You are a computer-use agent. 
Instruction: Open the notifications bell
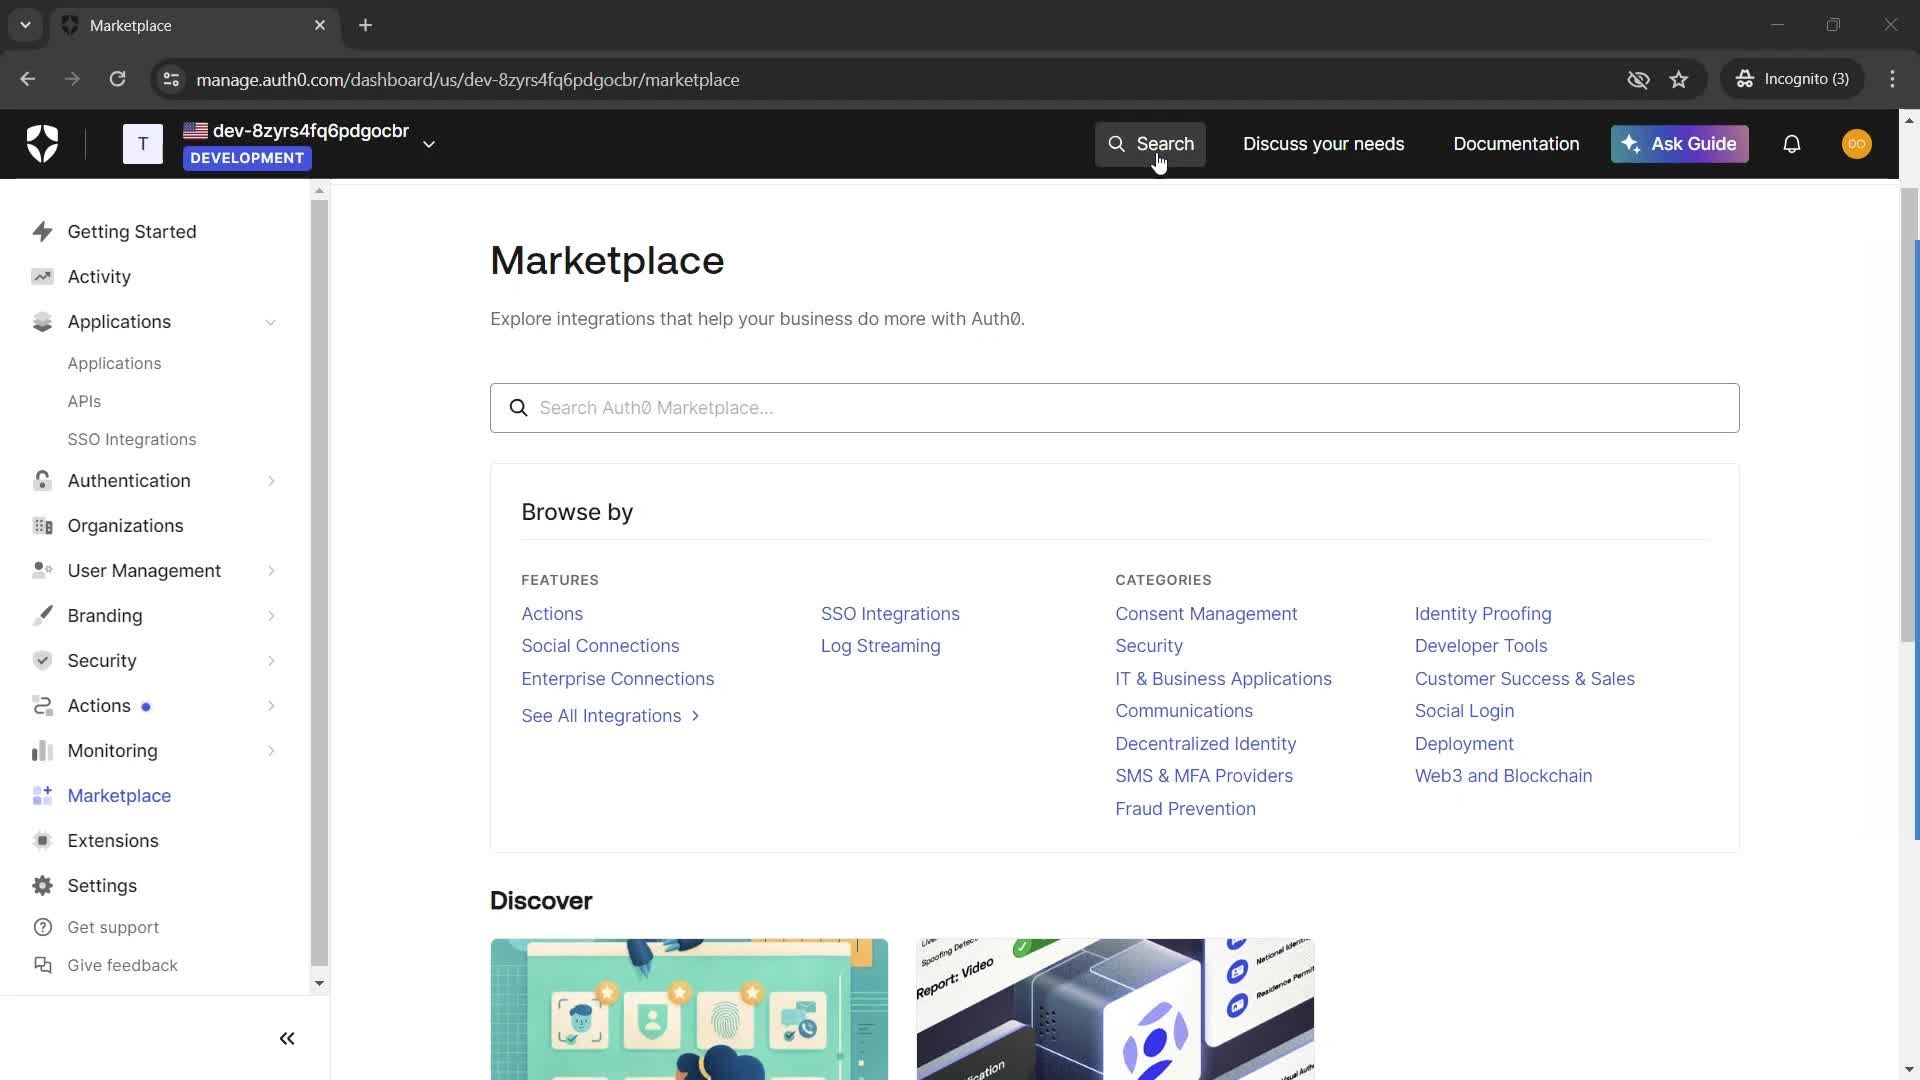click(x=1791, y=144)
